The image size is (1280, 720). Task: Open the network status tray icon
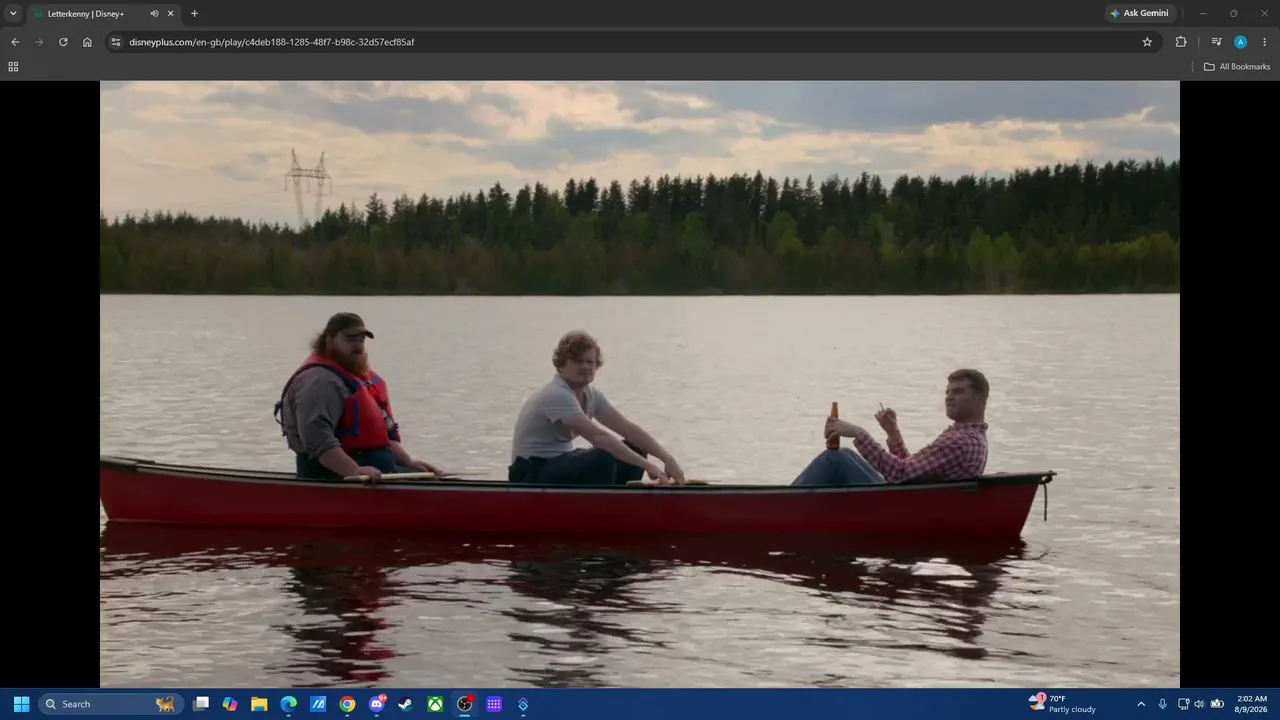pyautogui.click(x=1183, y=704)
